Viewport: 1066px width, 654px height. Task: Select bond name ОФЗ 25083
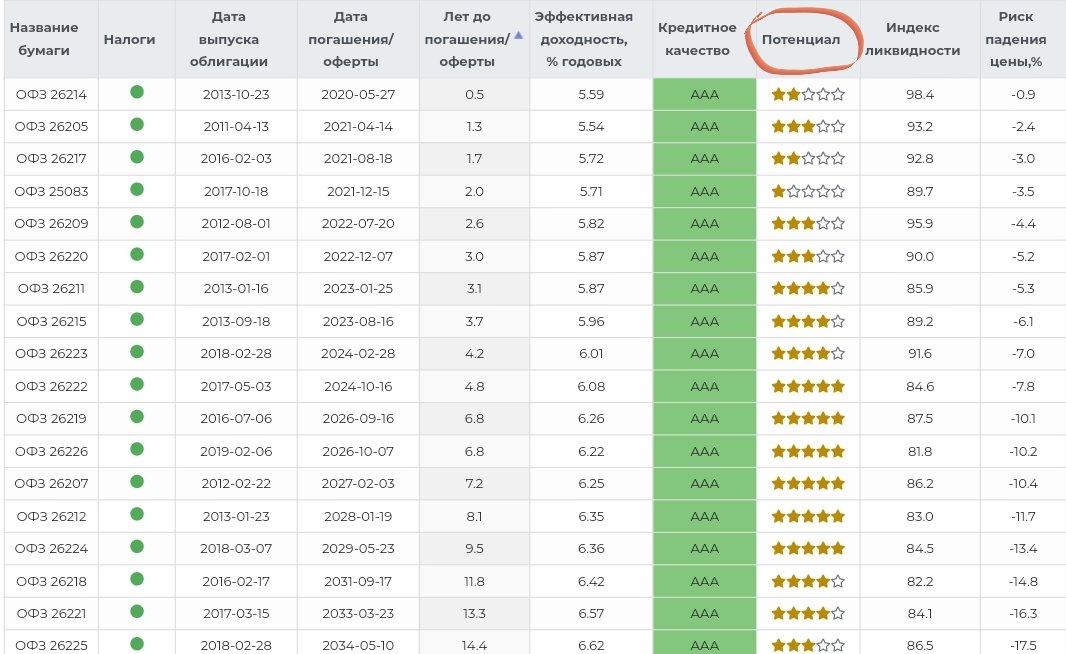point(52,192)
